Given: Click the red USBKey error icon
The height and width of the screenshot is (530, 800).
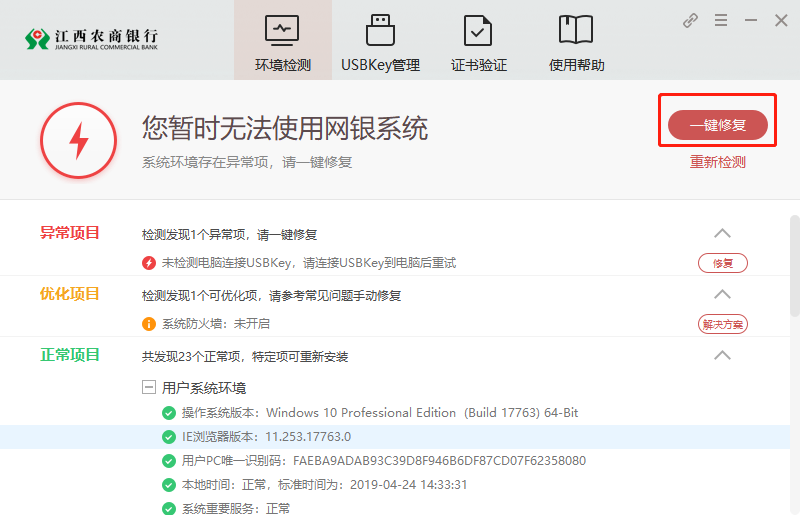Looking at the screenshot, I should 148,263.
